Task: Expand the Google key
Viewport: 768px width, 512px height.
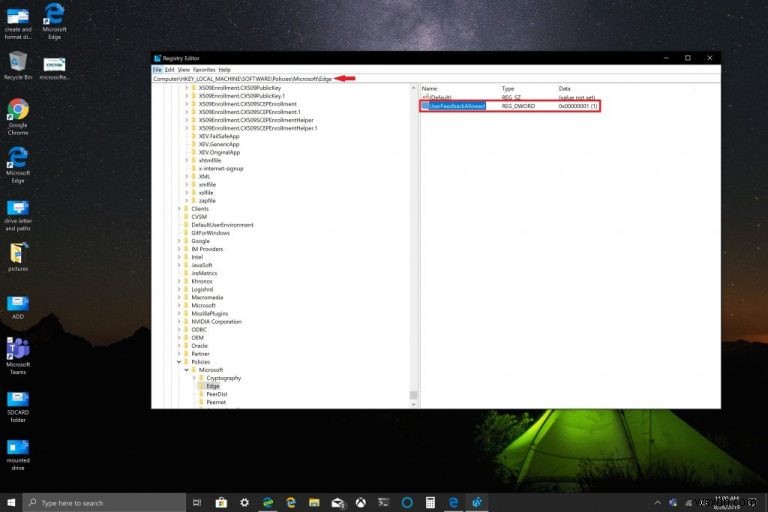Action: click(179, 241)
